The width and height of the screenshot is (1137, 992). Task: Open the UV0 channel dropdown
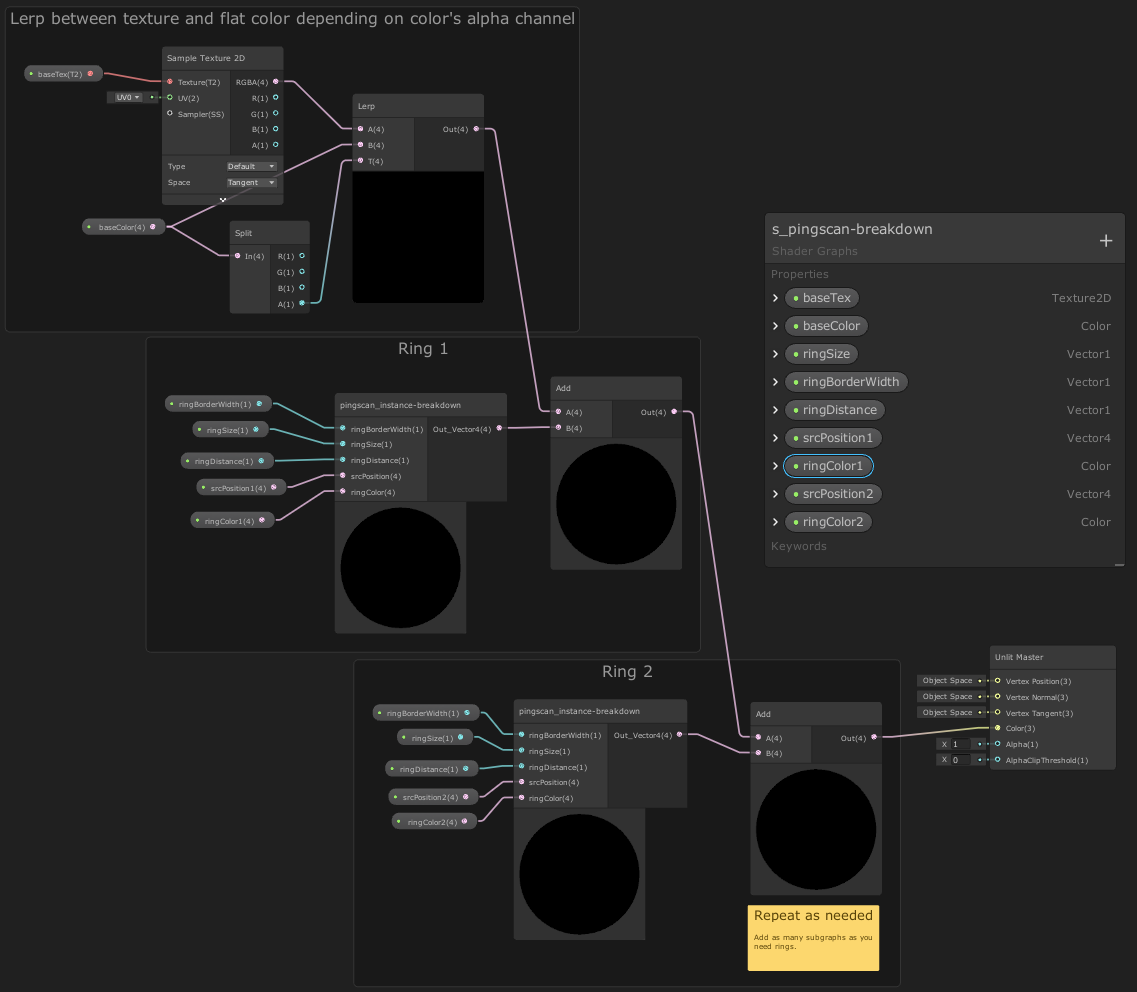click(x=128, y=98)
